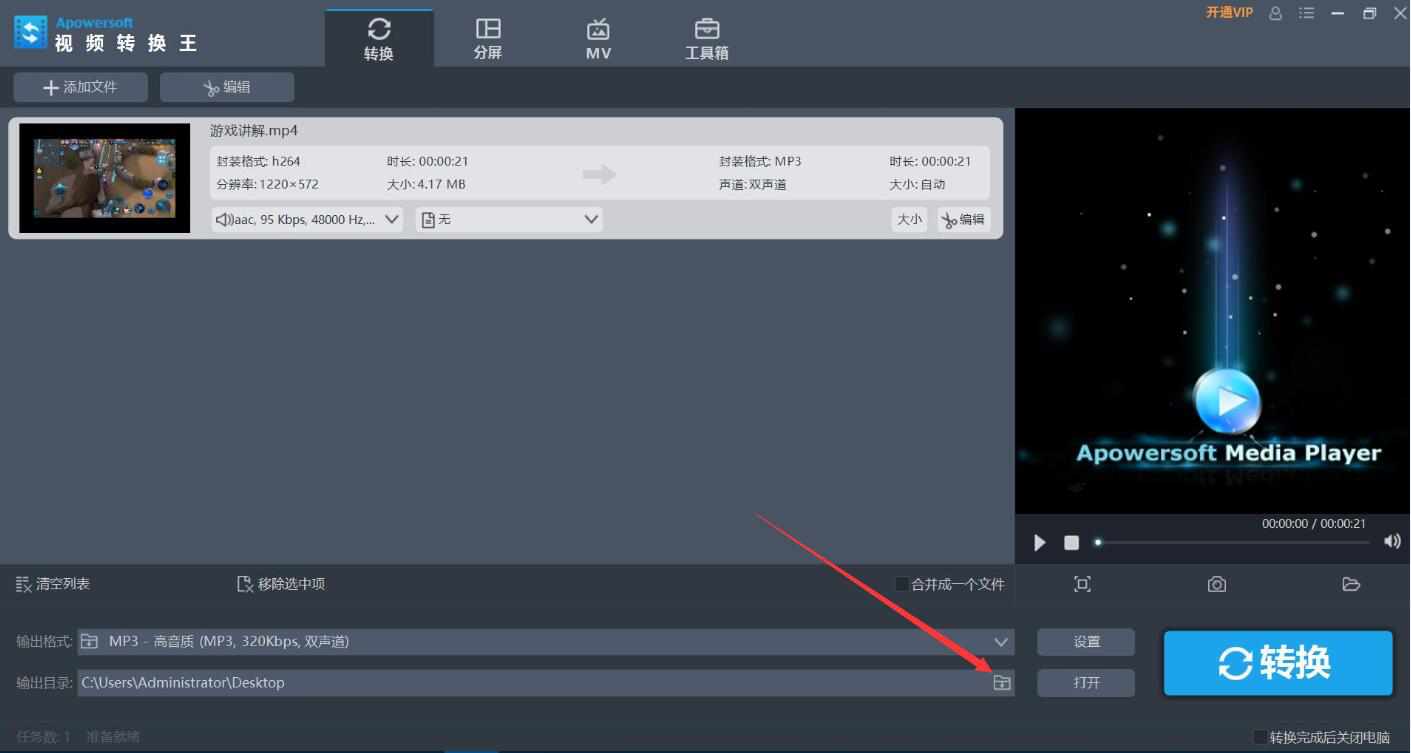The width and height of the screenshot is (1411, 753).
Task: Play the preview video
Action: [x=1040, y=542]
